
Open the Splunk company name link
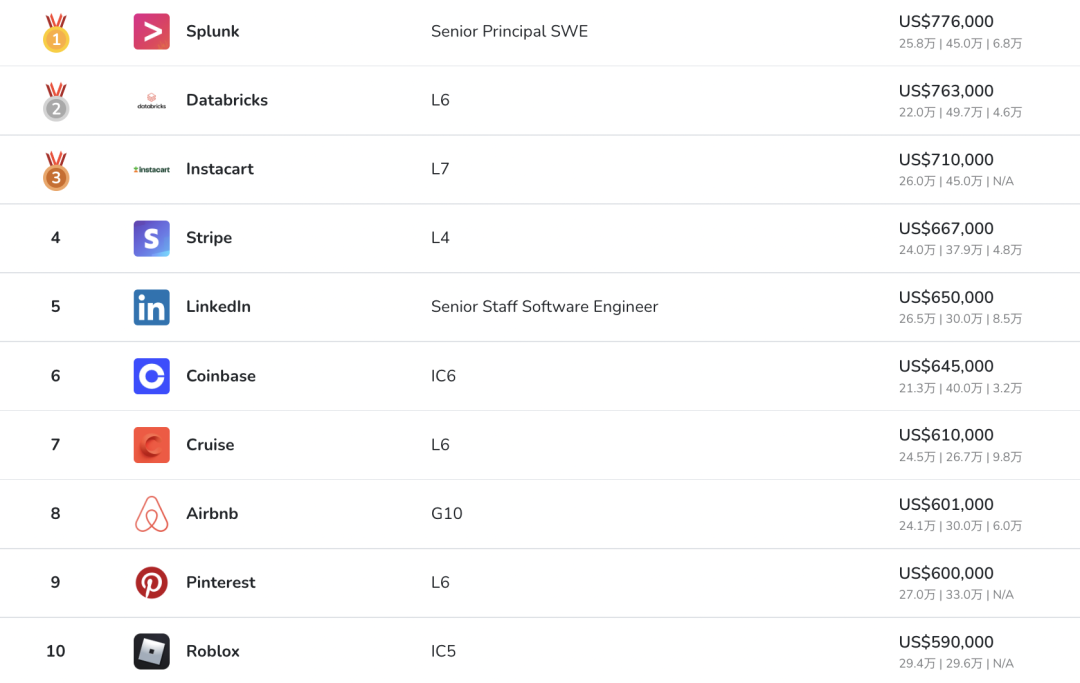tap(212, 31)
